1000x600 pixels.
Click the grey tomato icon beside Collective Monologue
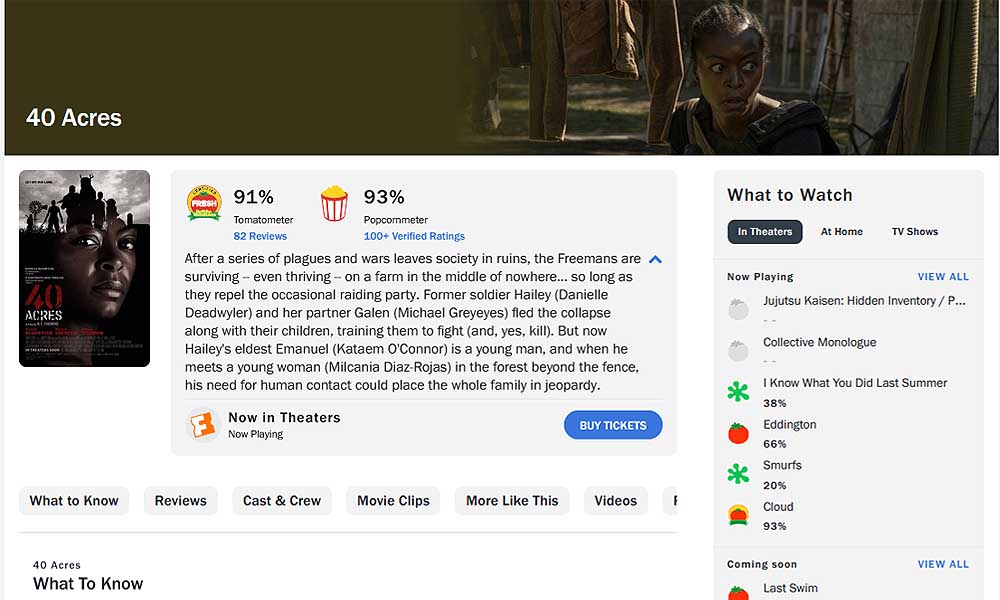click(x=738, y=350)
